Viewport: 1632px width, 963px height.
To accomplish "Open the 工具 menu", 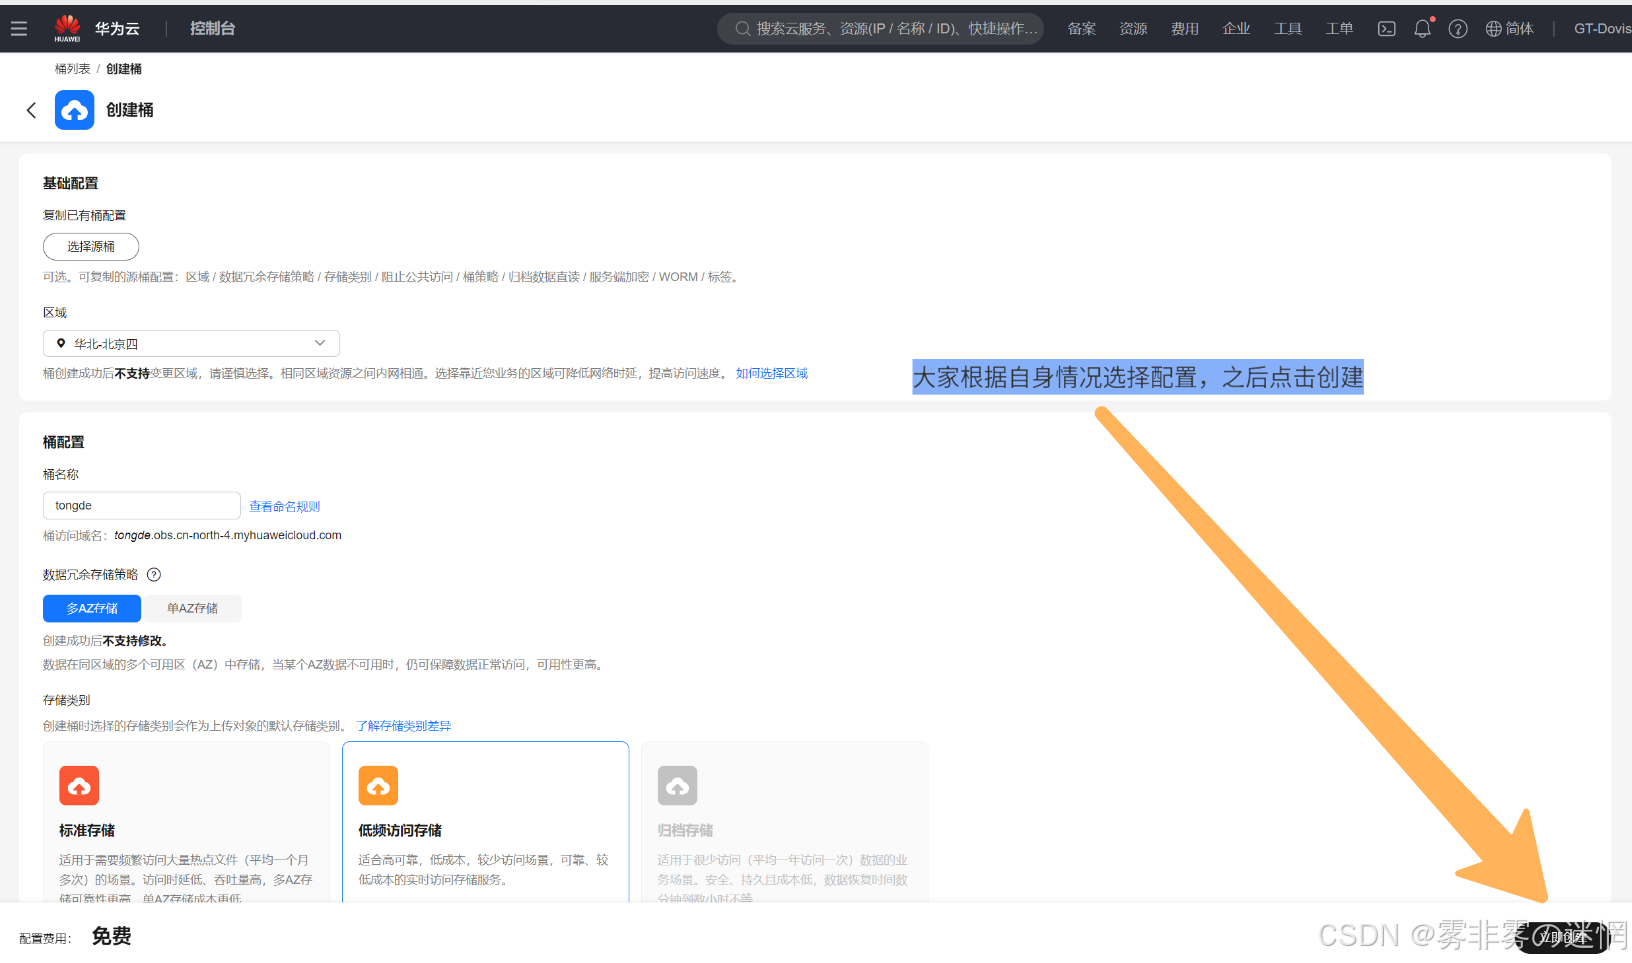I will 1288,29.
